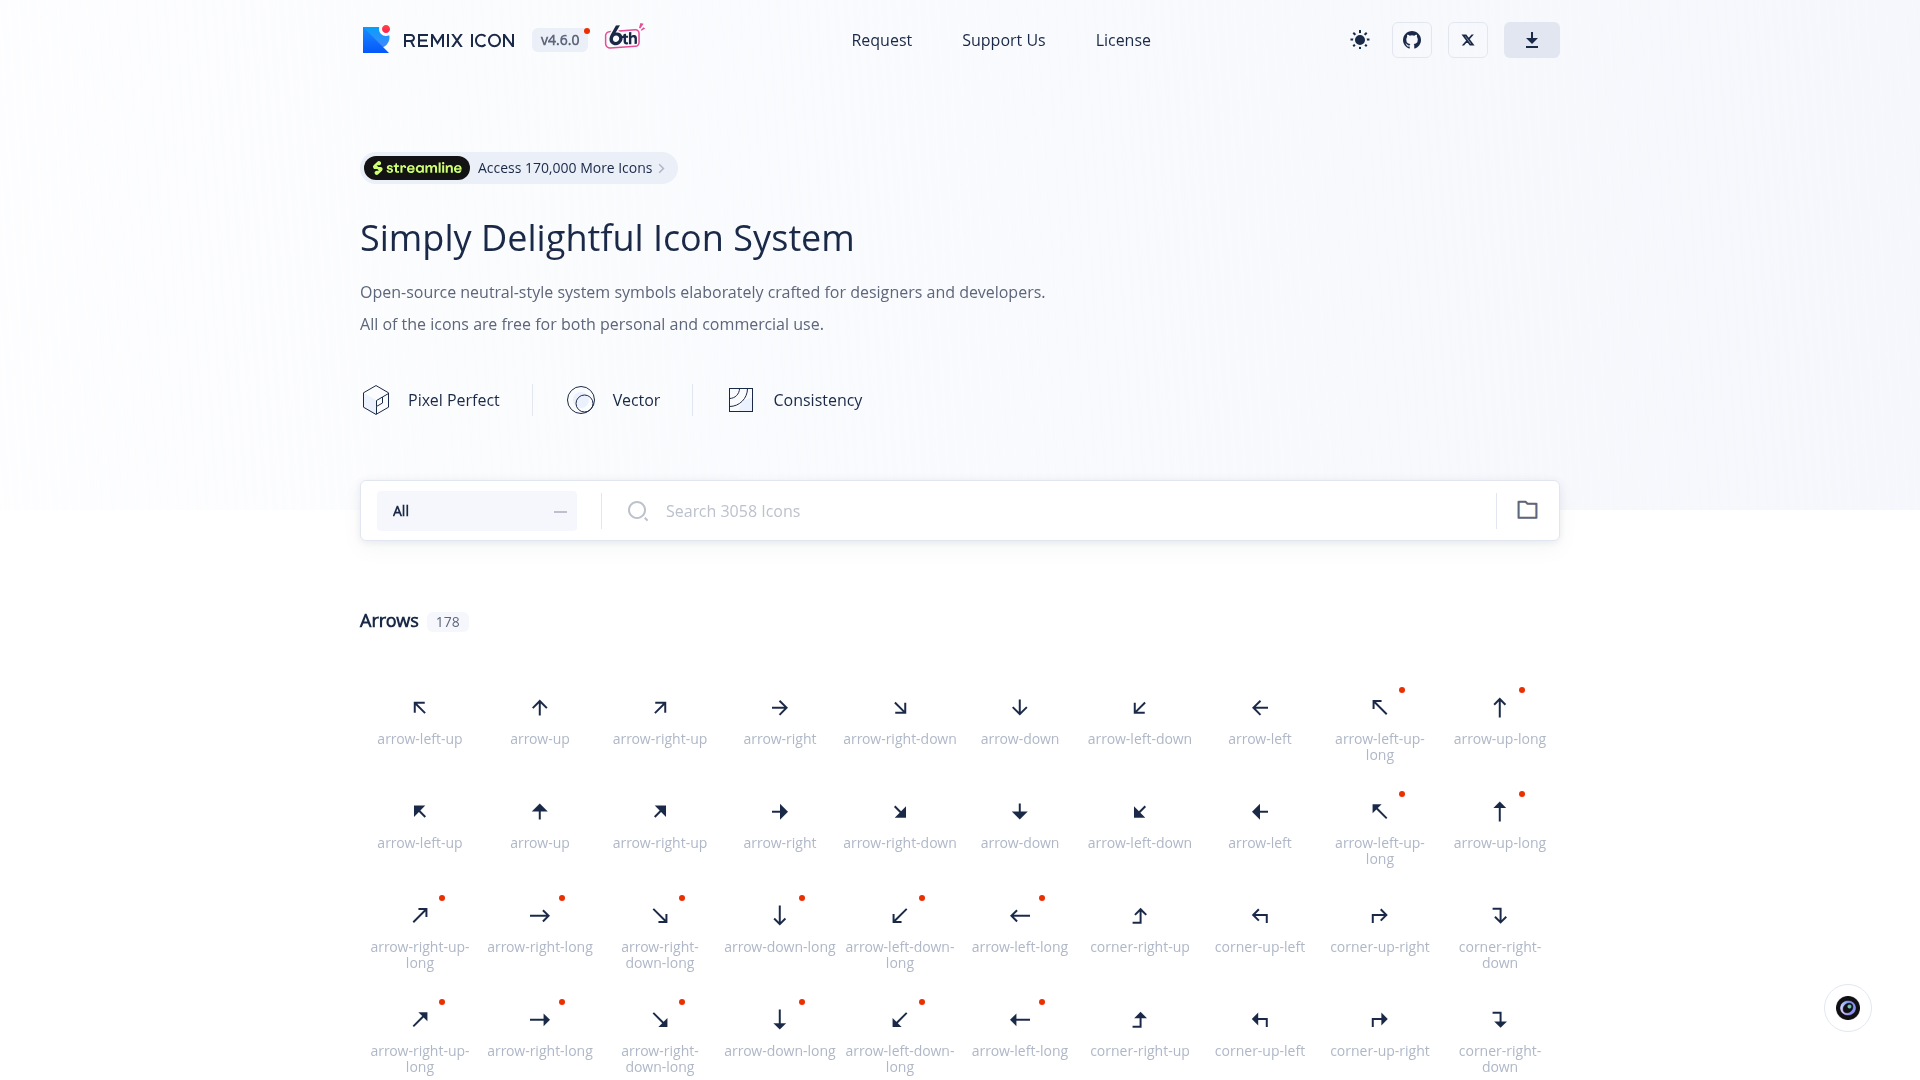Choose the outlined corner-up-right icon
This screenshot has height=1080, width=1920.
tap(1380, 916)
